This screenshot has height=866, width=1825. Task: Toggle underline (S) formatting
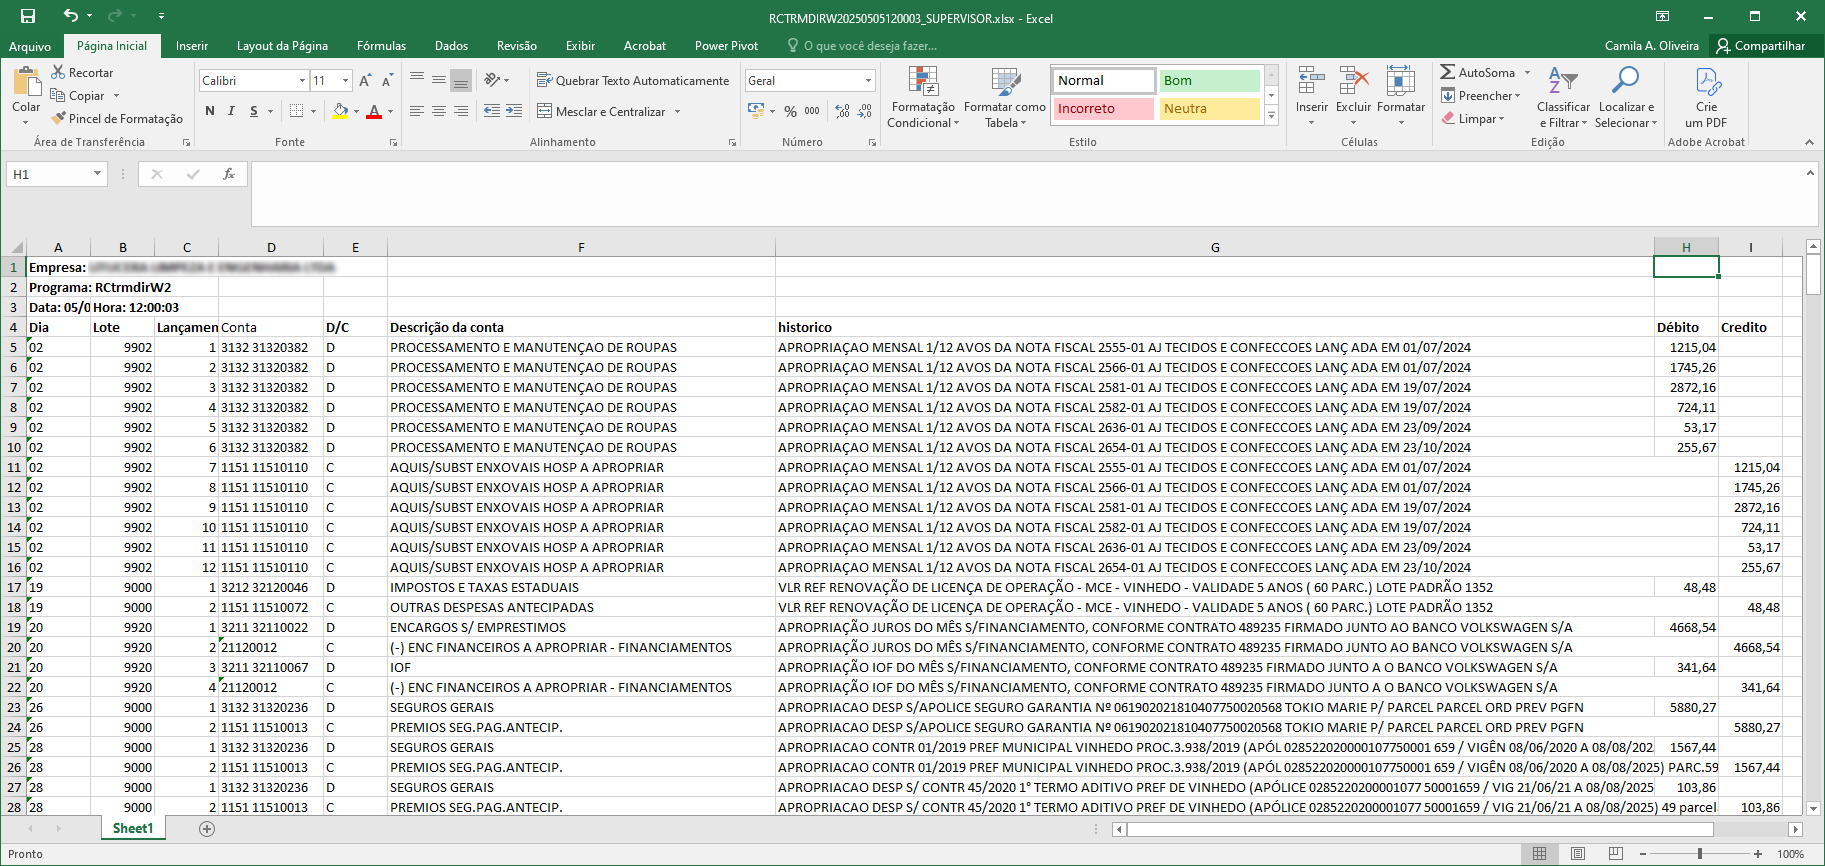coord(254,111)
